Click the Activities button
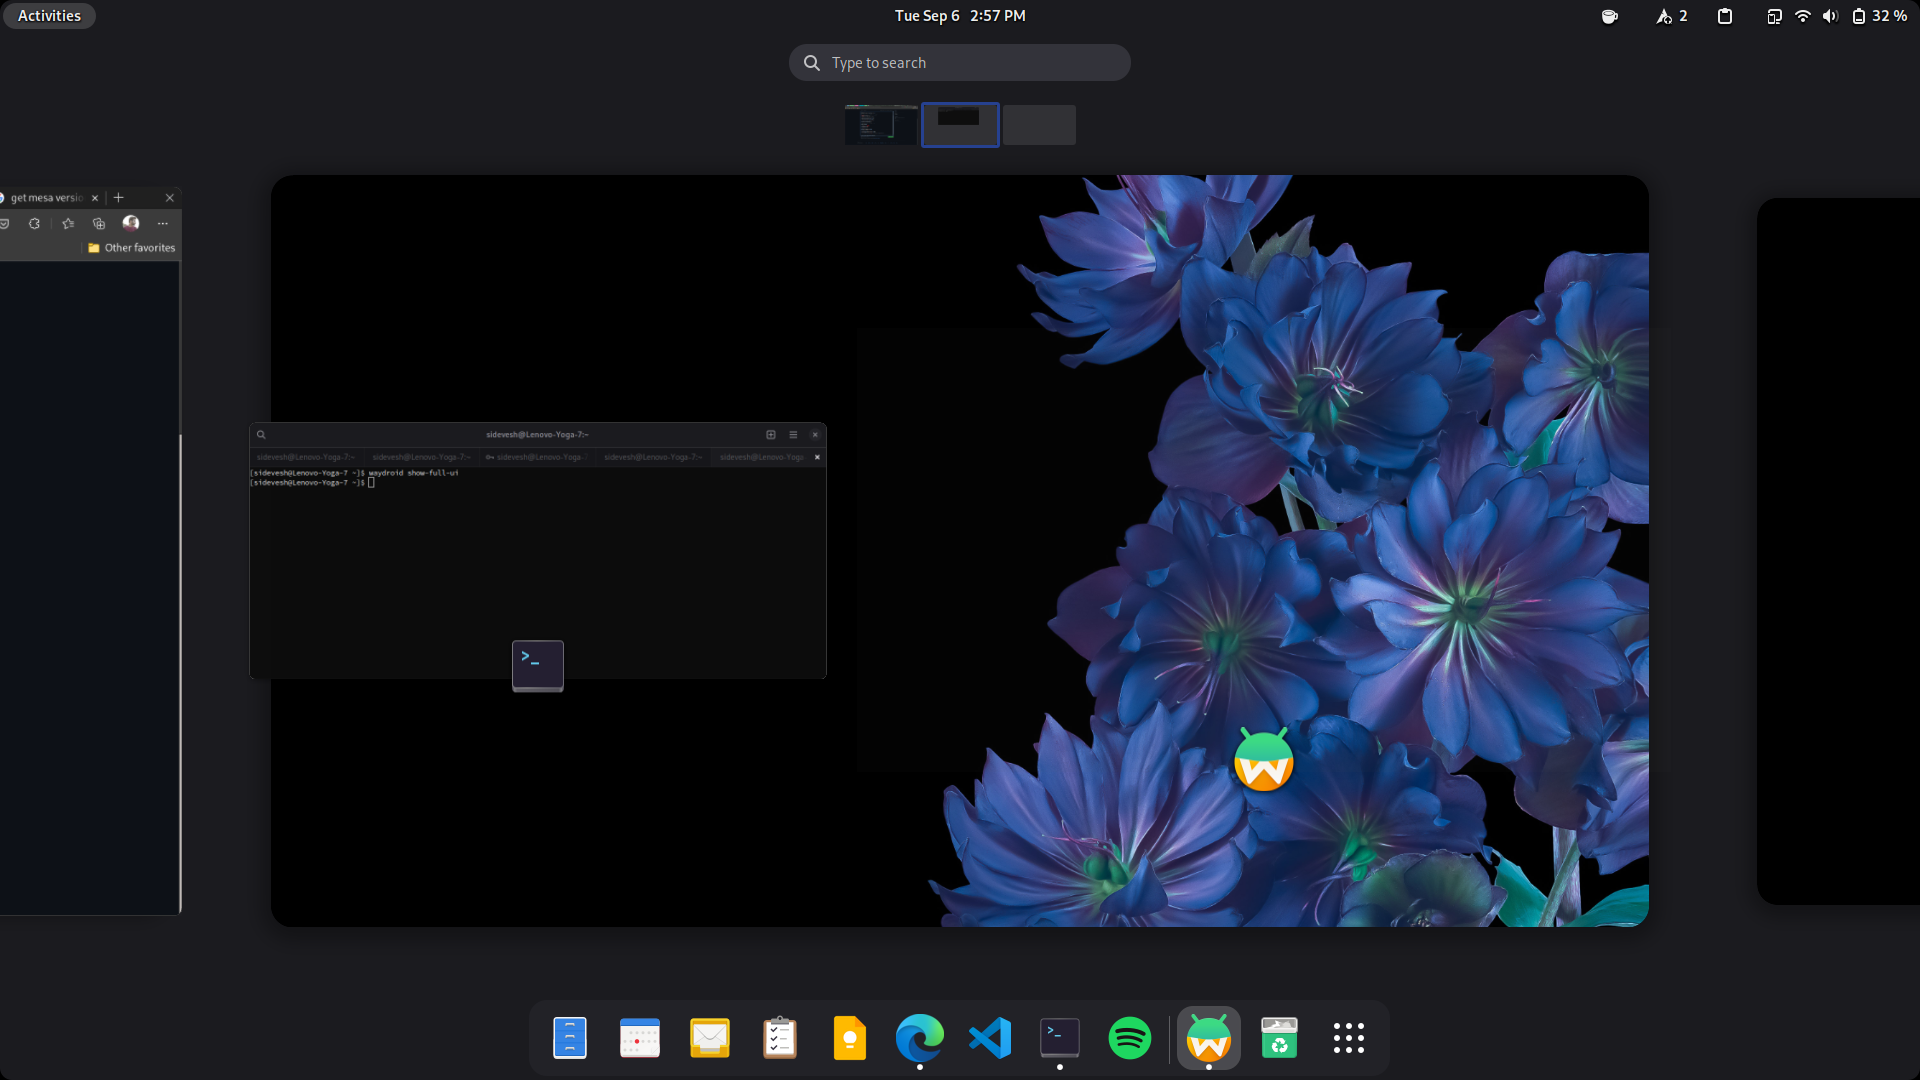The width and height of the screenshot is (1920, 1080). tap(48, 15)
